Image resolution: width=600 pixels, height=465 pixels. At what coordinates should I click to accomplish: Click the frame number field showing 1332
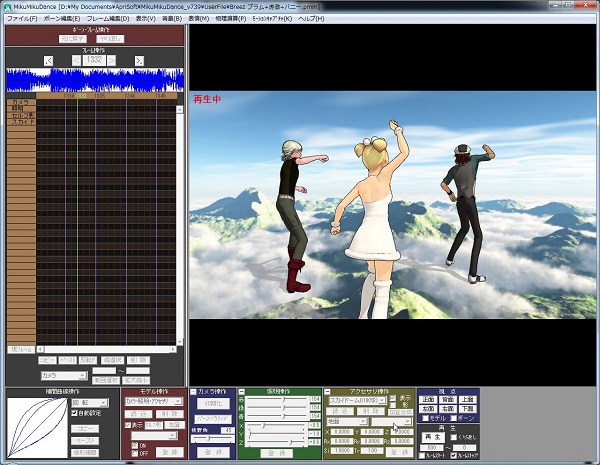click(94, 60)
